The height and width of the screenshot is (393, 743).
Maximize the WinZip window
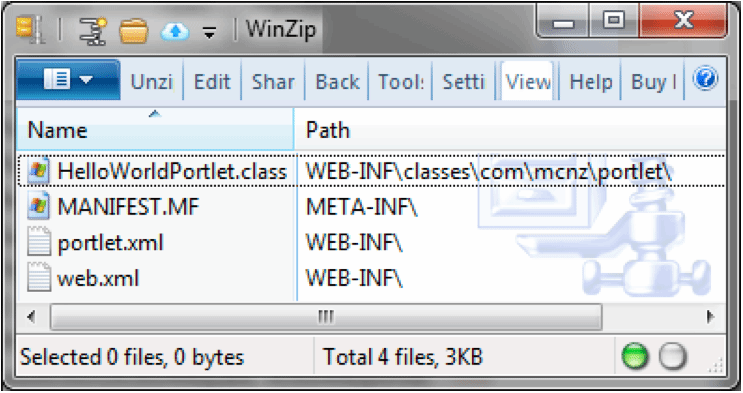(614, 20)
